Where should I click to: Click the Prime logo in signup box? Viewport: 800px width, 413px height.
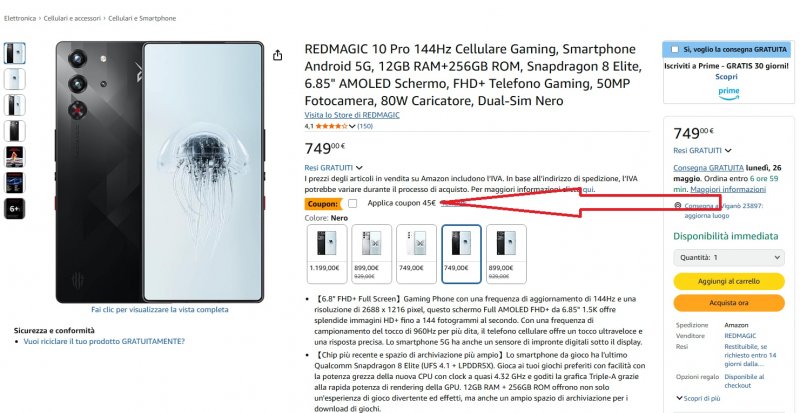tap(729, 93)
